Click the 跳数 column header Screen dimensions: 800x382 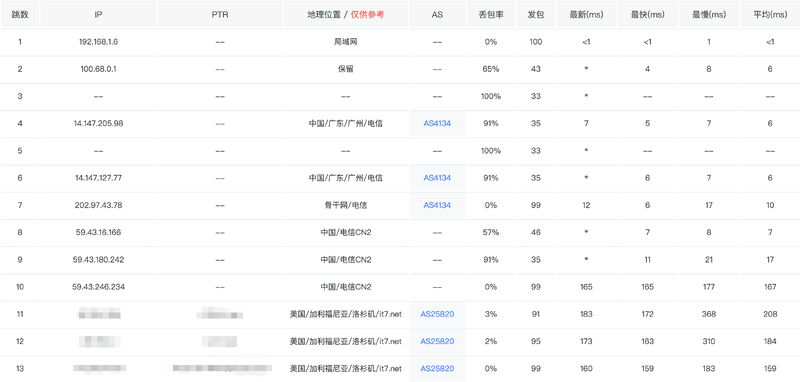pos(20,15)
